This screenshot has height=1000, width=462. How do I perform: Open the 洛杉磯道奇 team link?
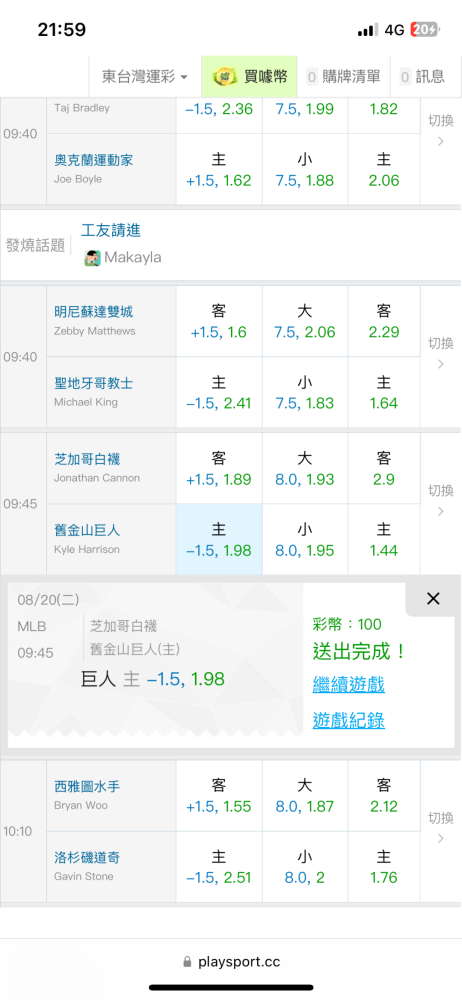pos(87,858)
